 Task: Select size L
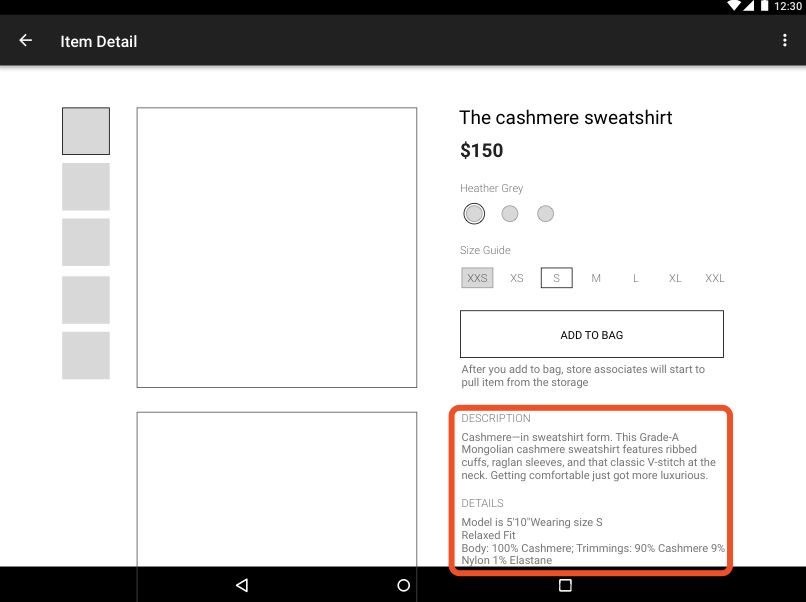[635, 278]
